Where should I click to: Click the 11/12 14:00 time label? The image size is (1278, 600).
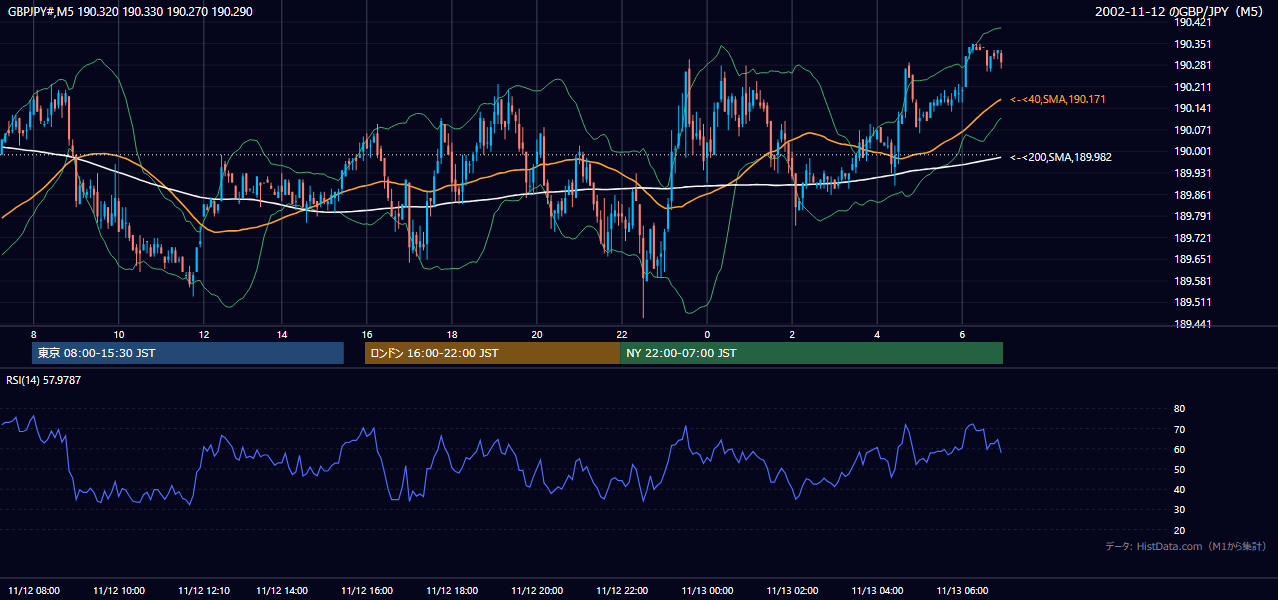pyautogui.click(x=282, y=590)
